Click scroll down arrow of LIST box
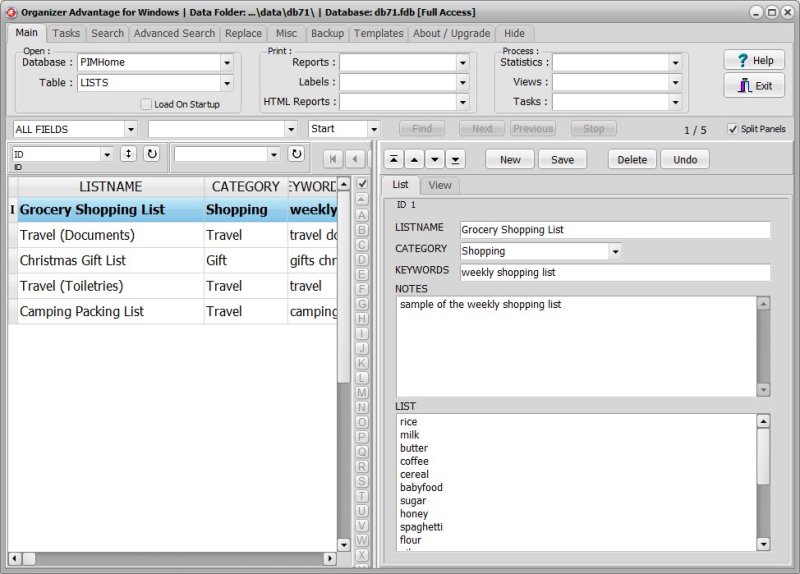800x574 pixels. tap(763, 544)
